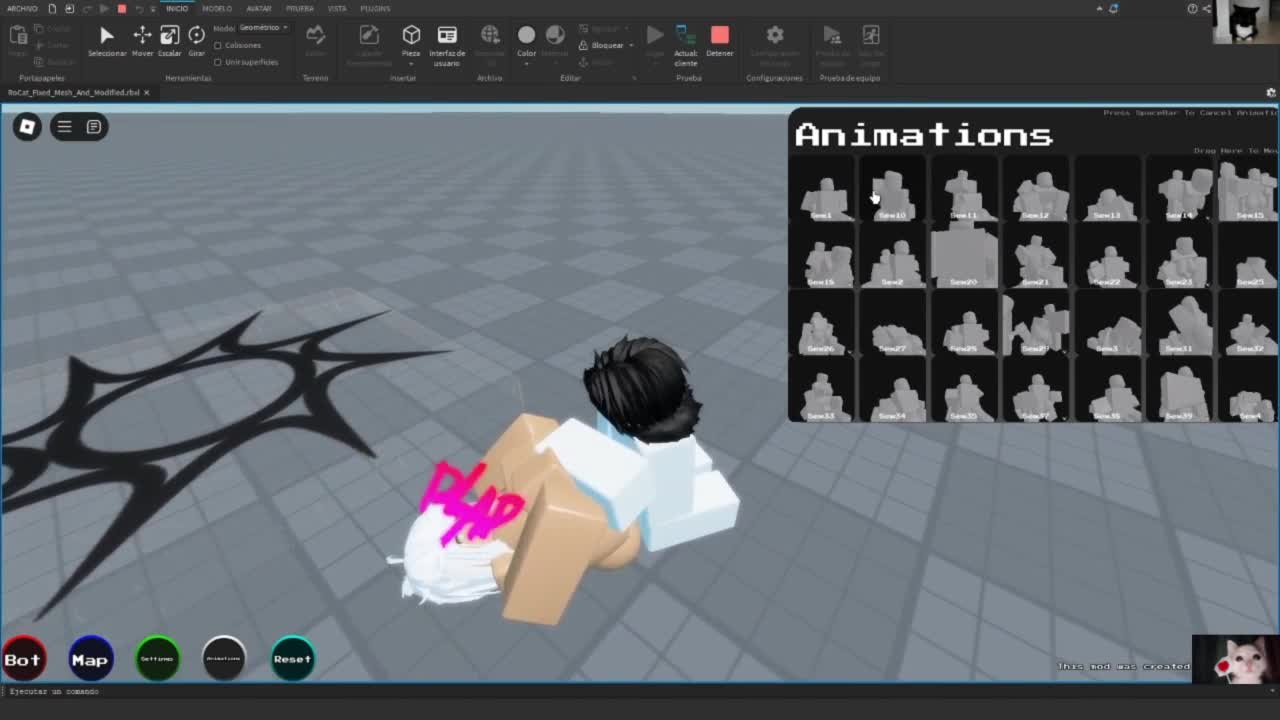Click the green Settings round button

157,659
